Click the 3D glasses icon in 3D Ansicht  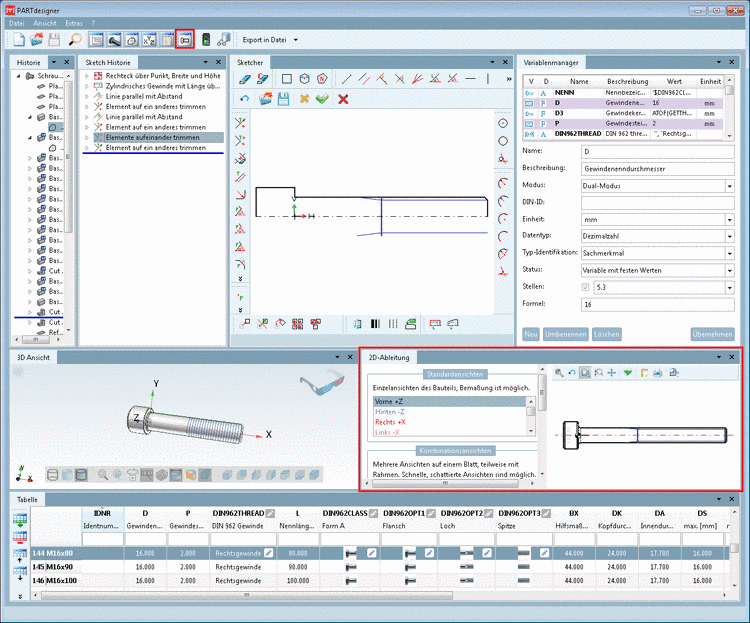322,384
